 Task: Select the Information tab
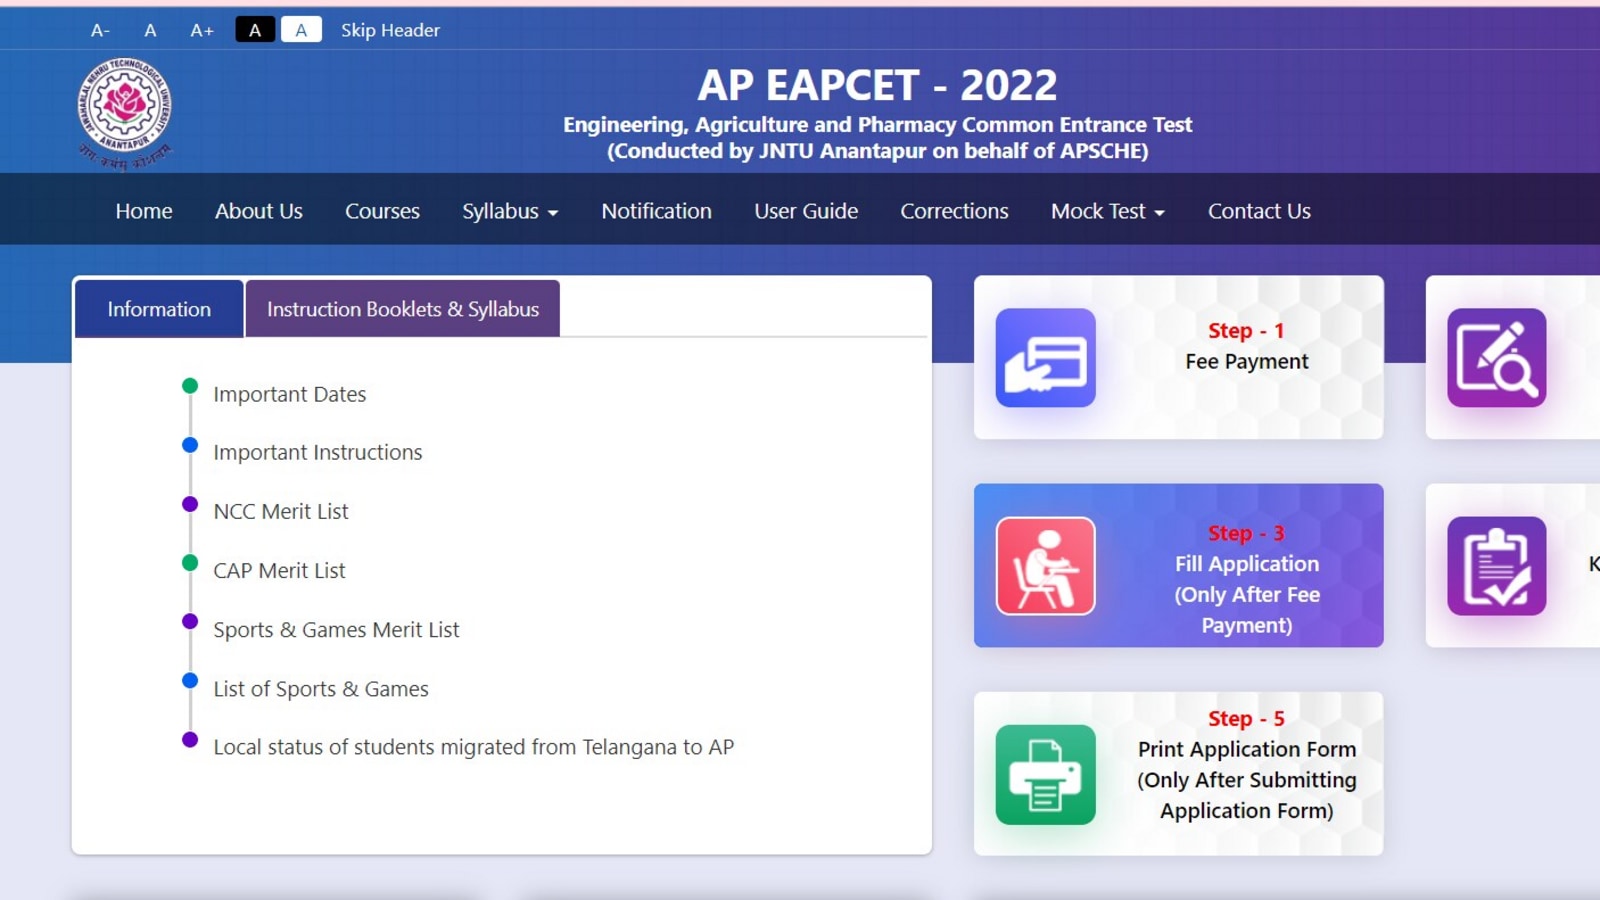click(159, 309)
